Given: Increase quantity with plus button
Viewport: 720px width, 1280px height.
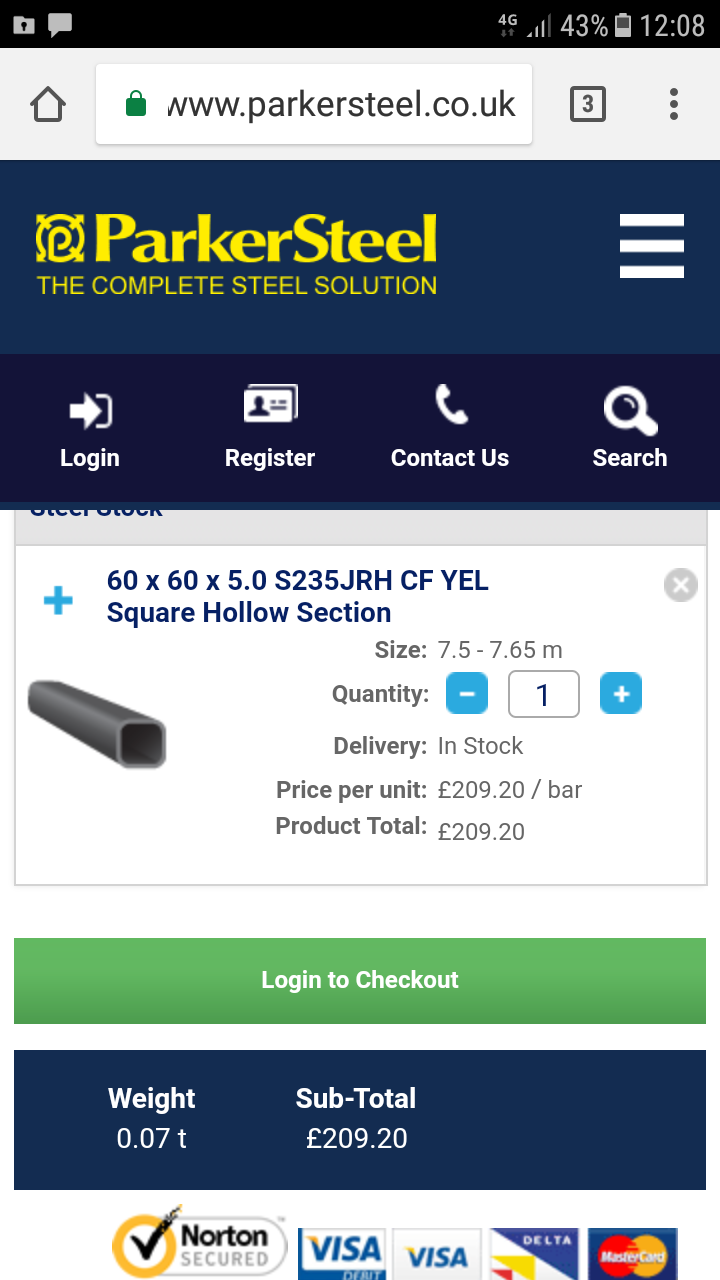Looking at the screenshot, I should pyautogui.click(x=621, y=694).
